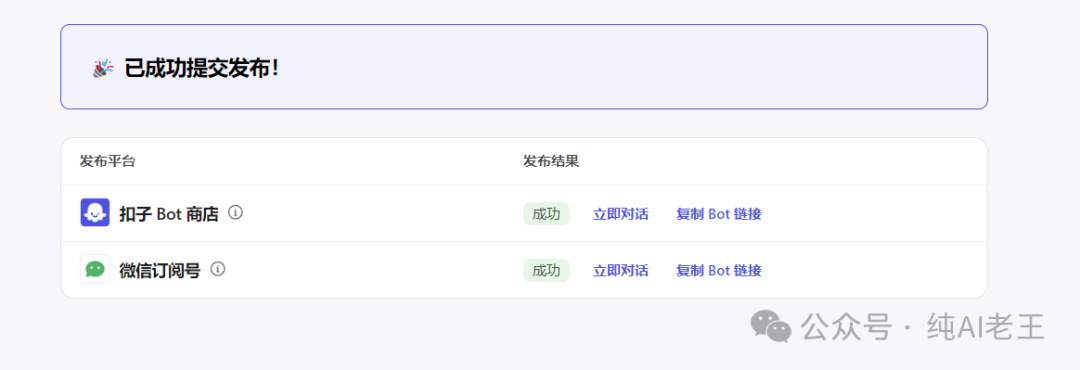
Task: Click the 扣子 Bot 商店 logo icon
Action: [x=95, y=213]
